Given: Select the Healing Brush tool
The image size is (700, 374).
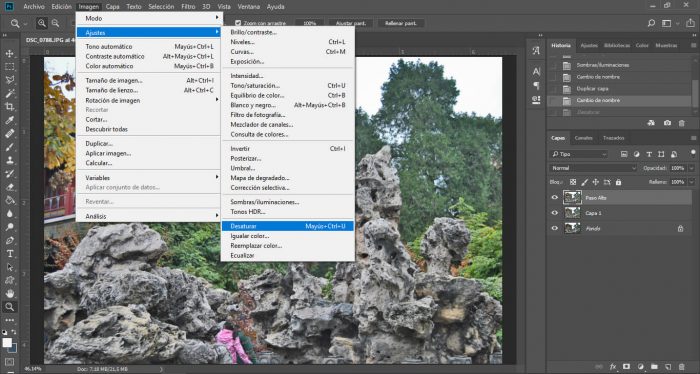Looking at the screenshot, I should (x=9, y=133).
